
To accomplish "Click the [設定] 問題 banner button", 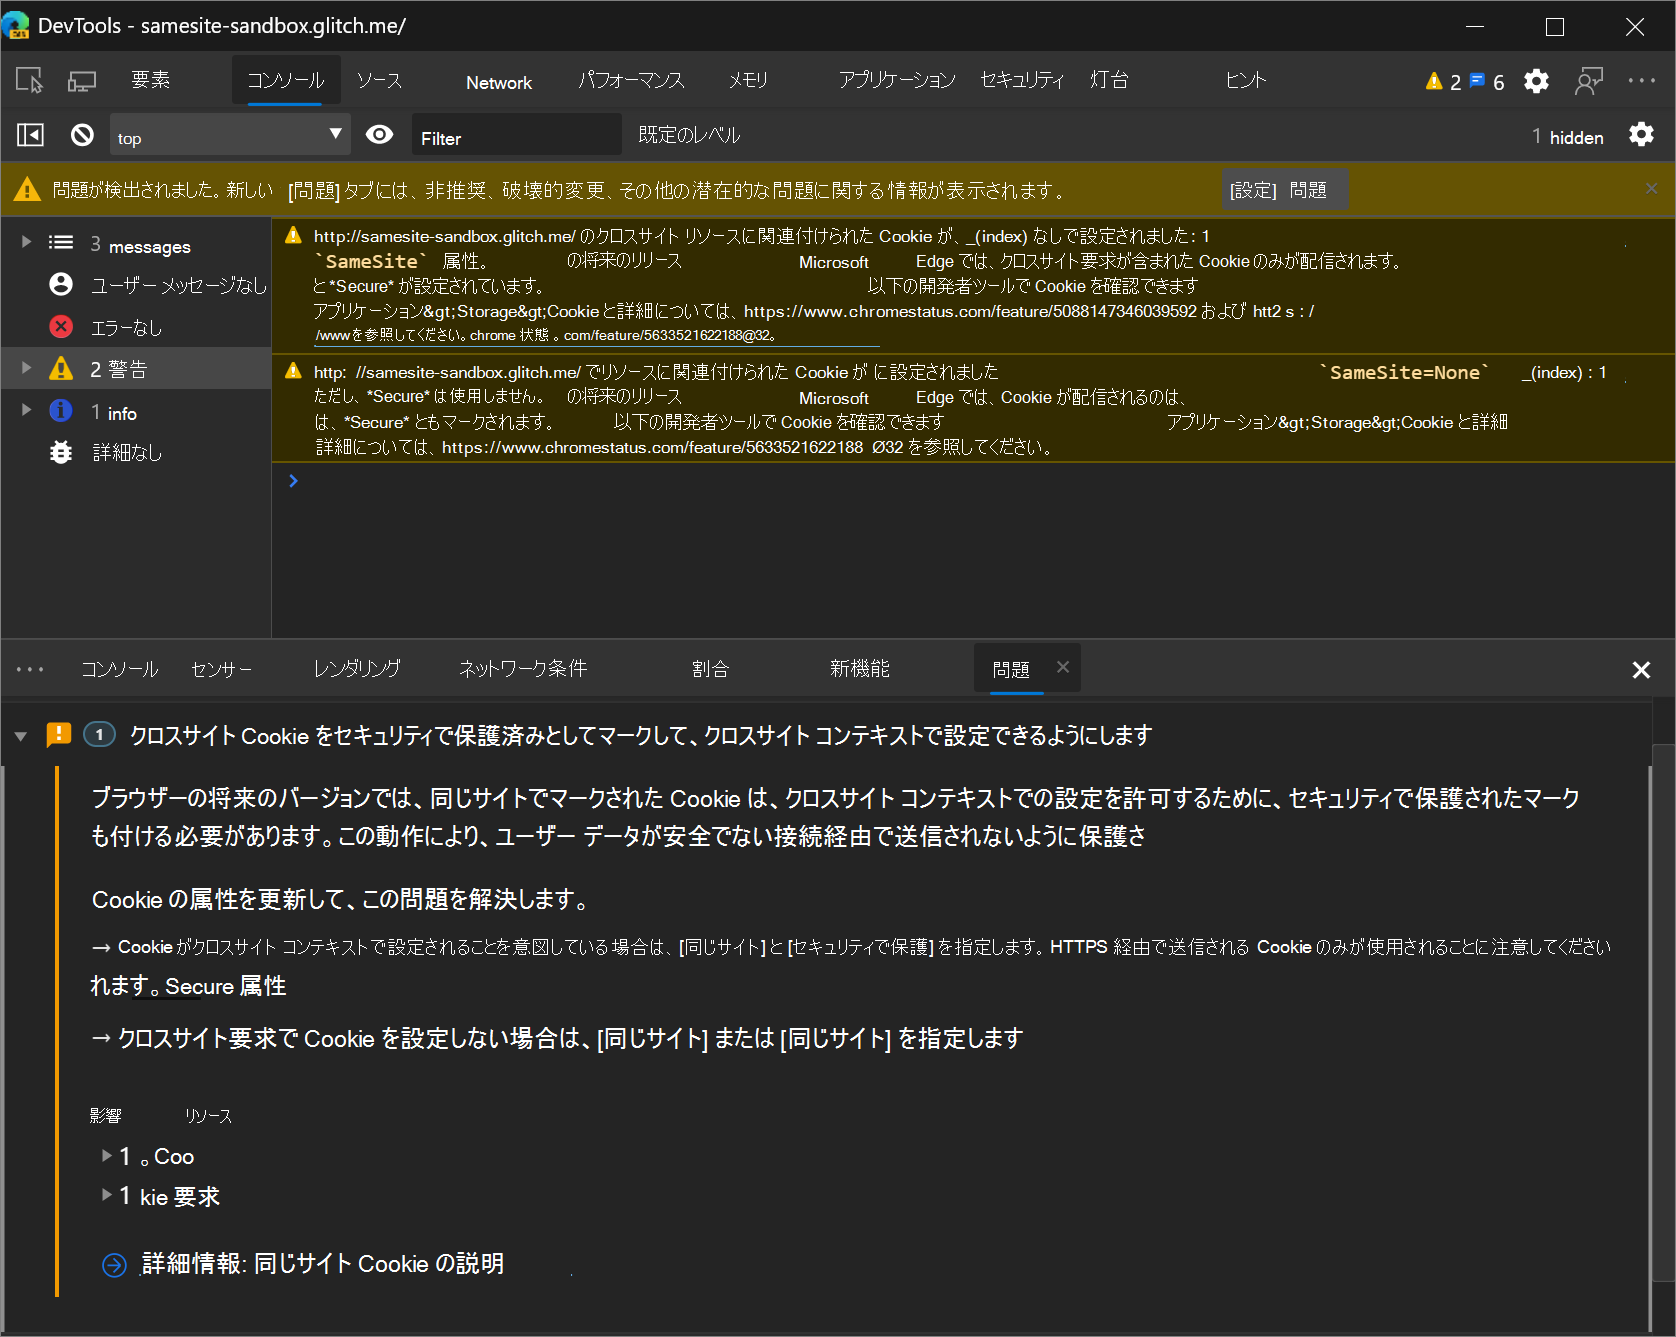I will [1284, 189].
